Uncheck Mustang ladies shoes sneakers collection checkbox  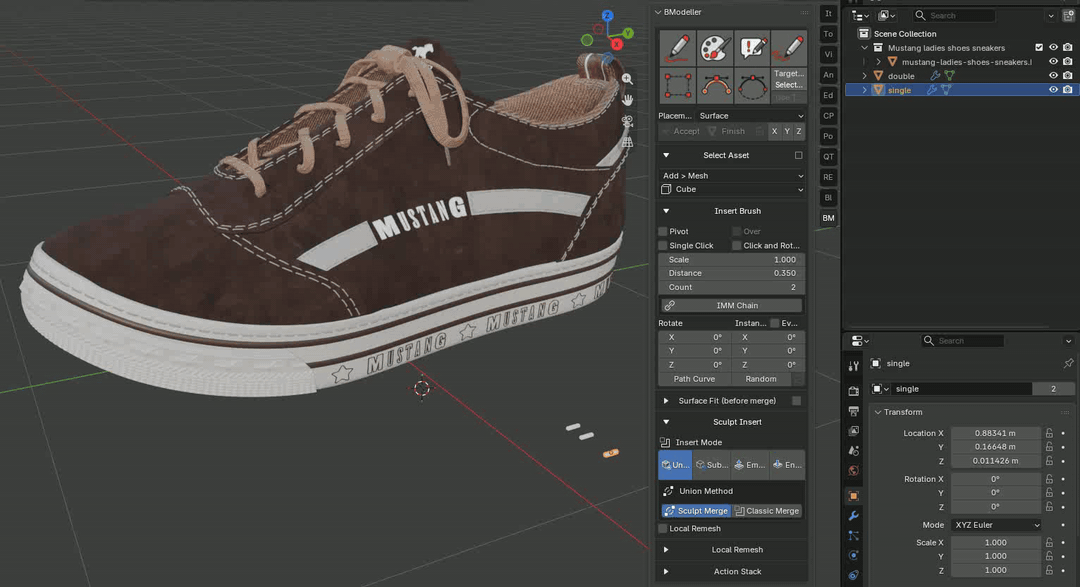(x=1039, y=48)
